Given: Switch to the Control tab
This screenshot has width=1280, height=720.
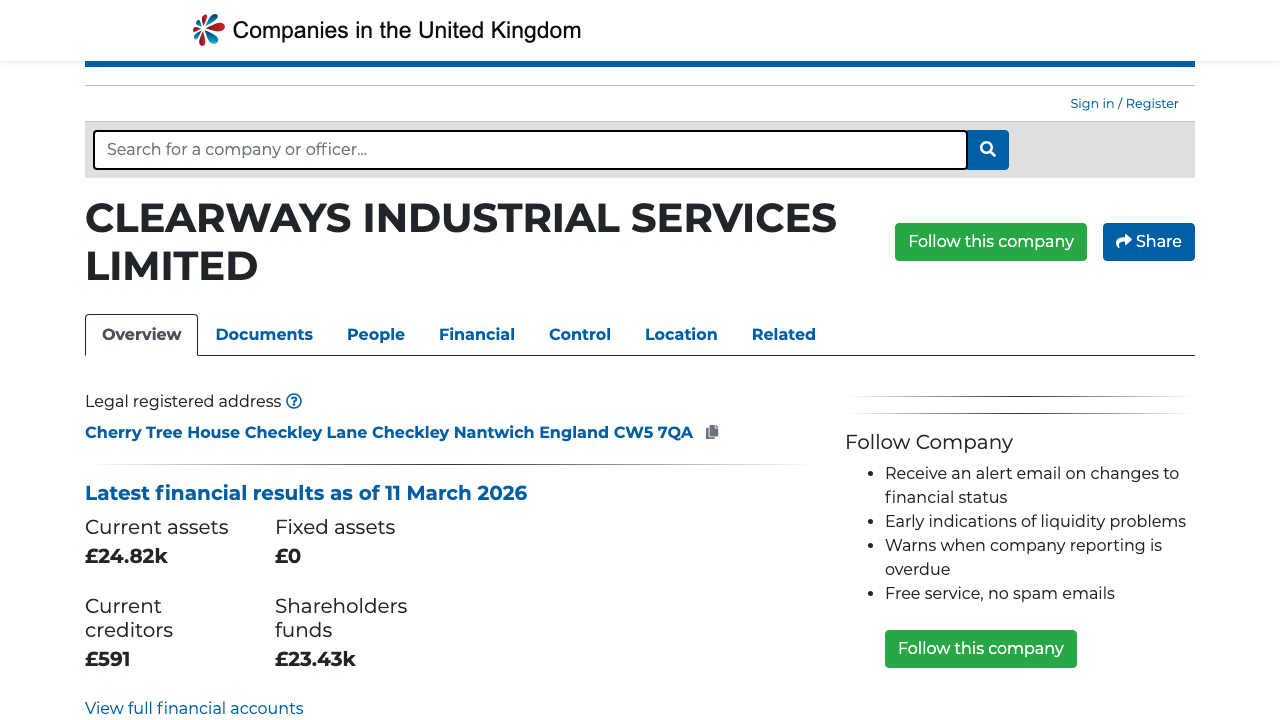Looking at the screenshot, I should coord(579,334).
